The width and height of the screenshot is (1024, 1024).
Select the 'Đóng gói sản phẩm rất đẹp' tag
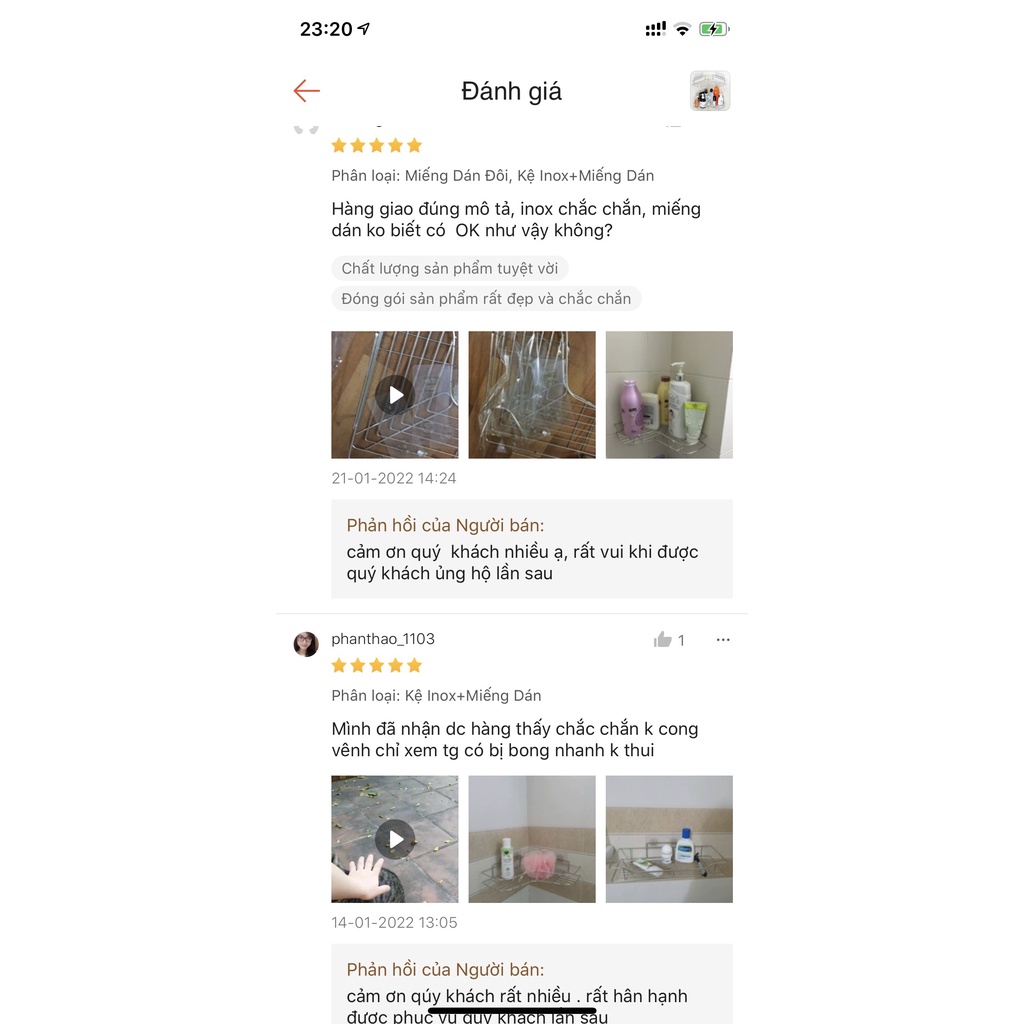click(x=486, y=298)
